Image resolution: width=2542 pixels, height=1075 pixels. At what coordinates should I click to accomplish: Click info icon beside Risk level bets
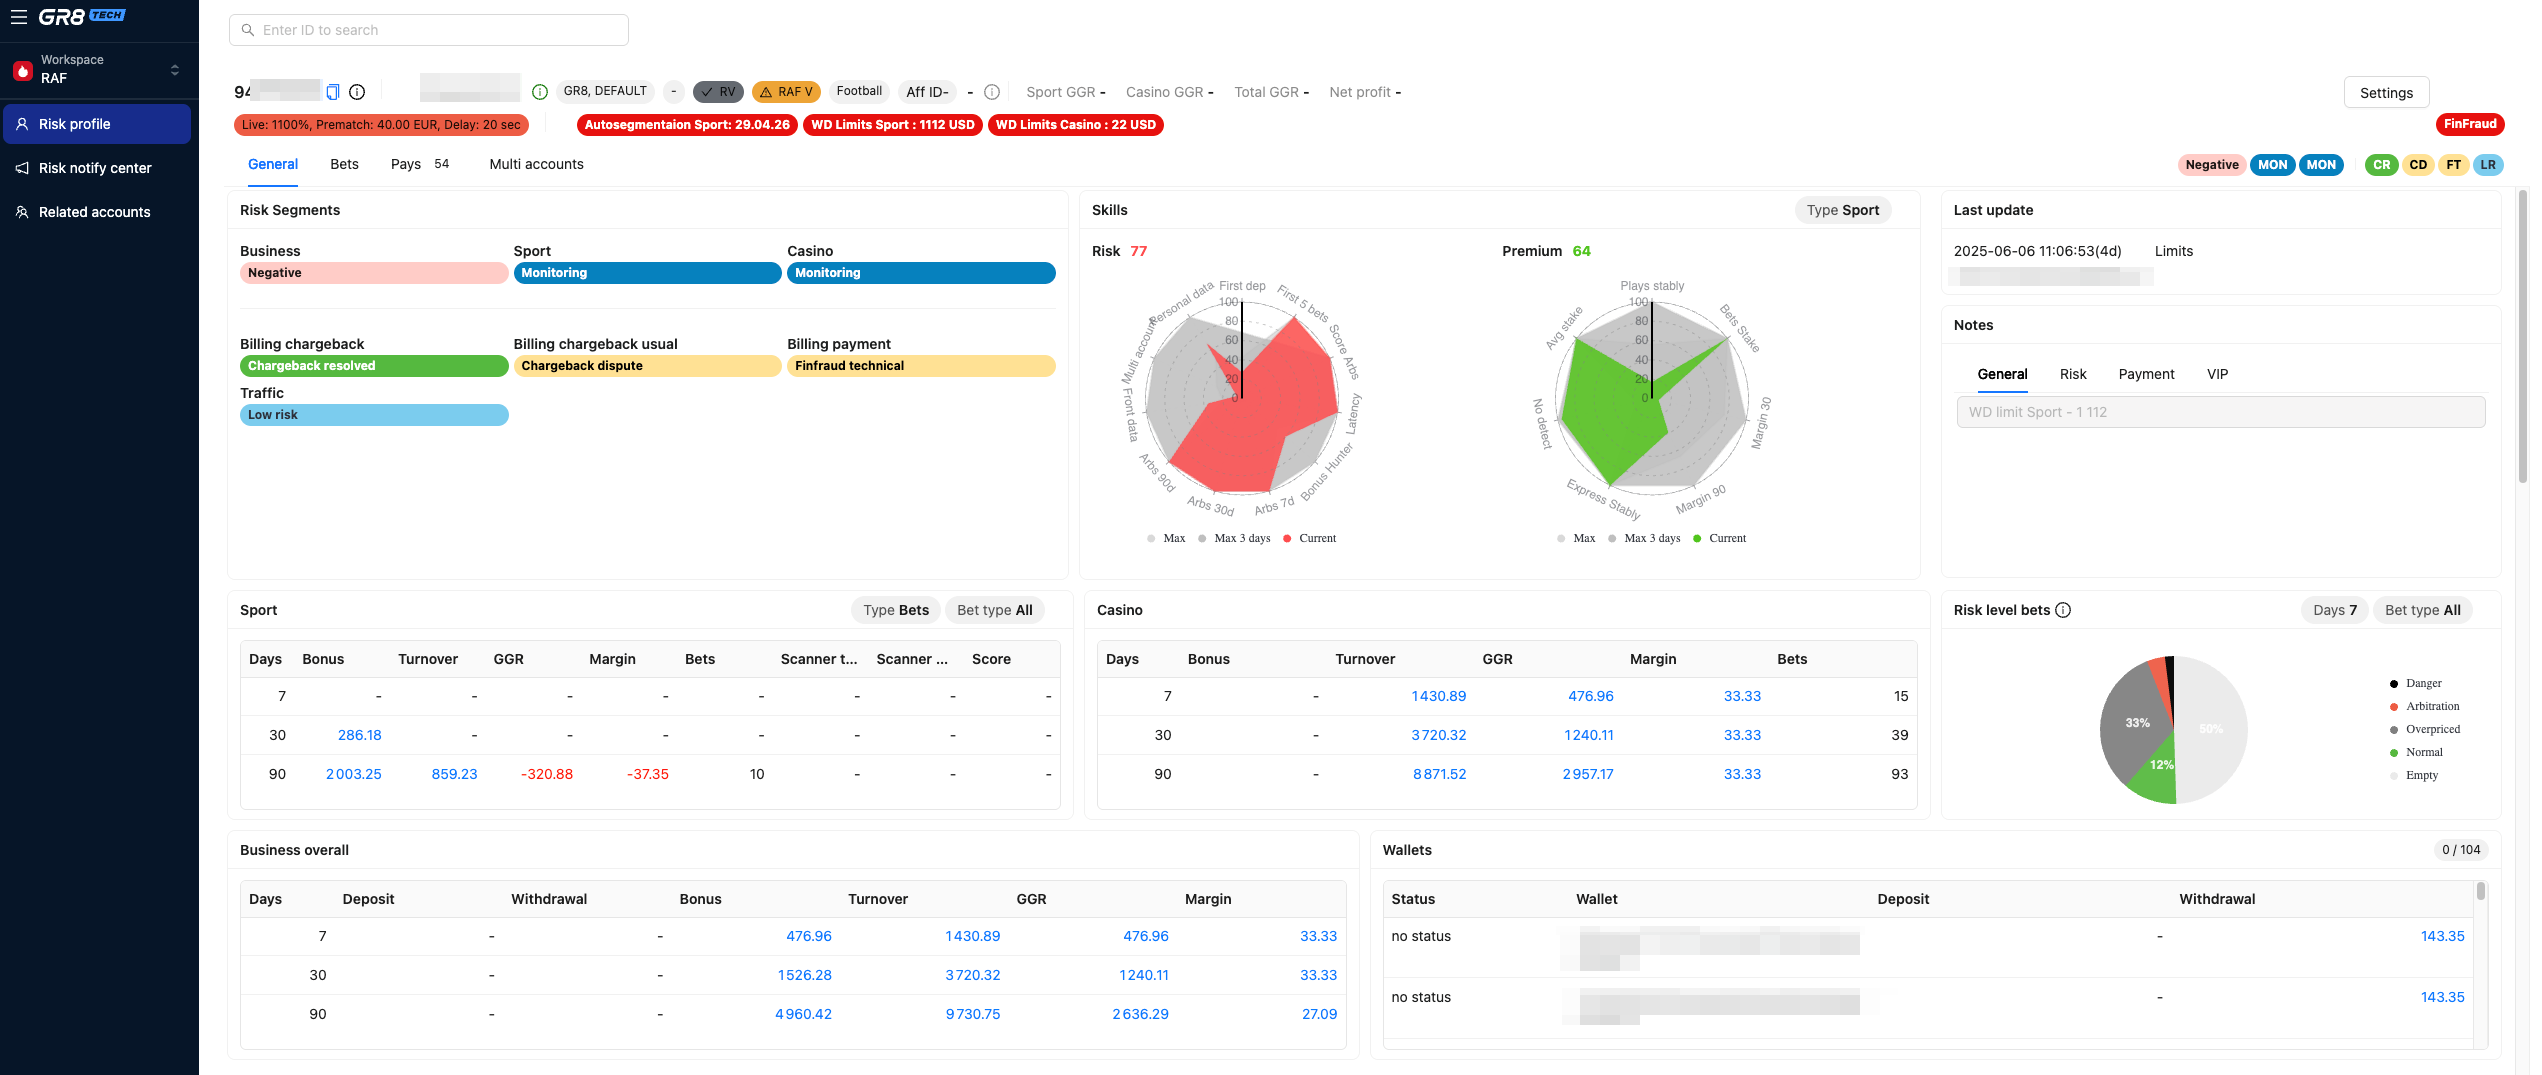(x=2063, y=610)
